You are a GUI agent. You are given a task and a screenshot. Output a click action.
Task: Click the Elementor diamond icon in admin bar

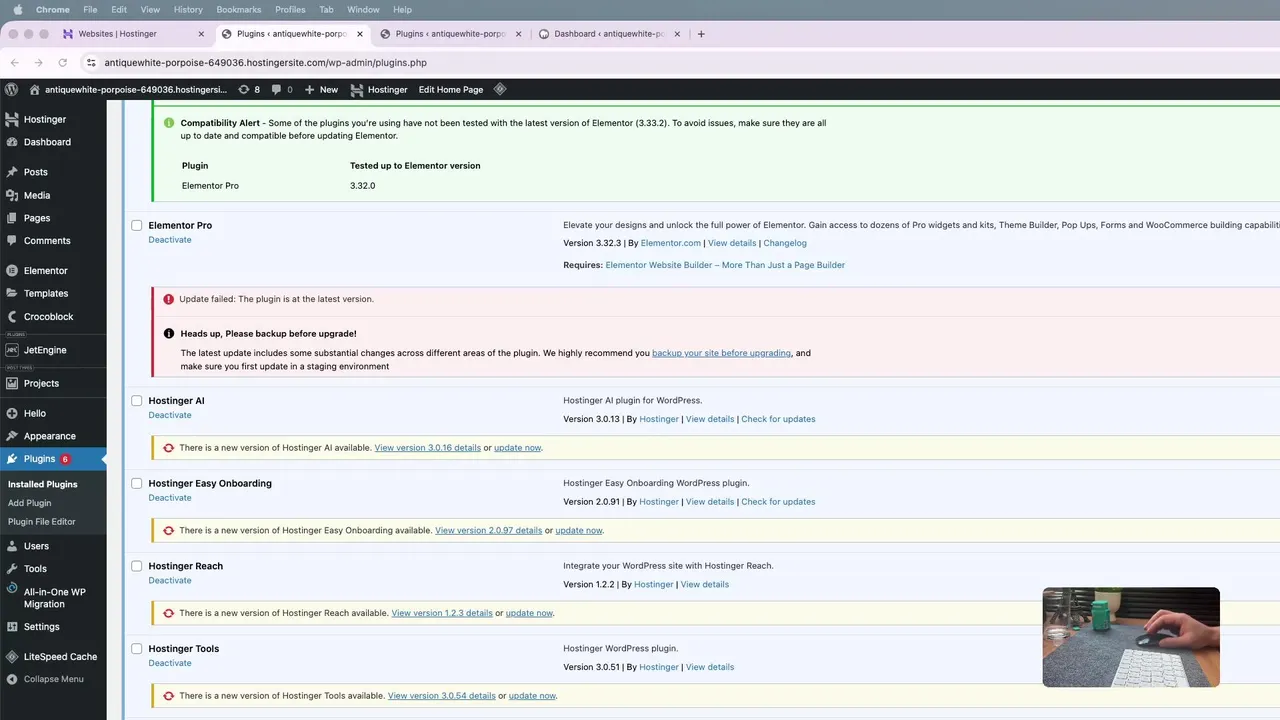pos(500,89)
